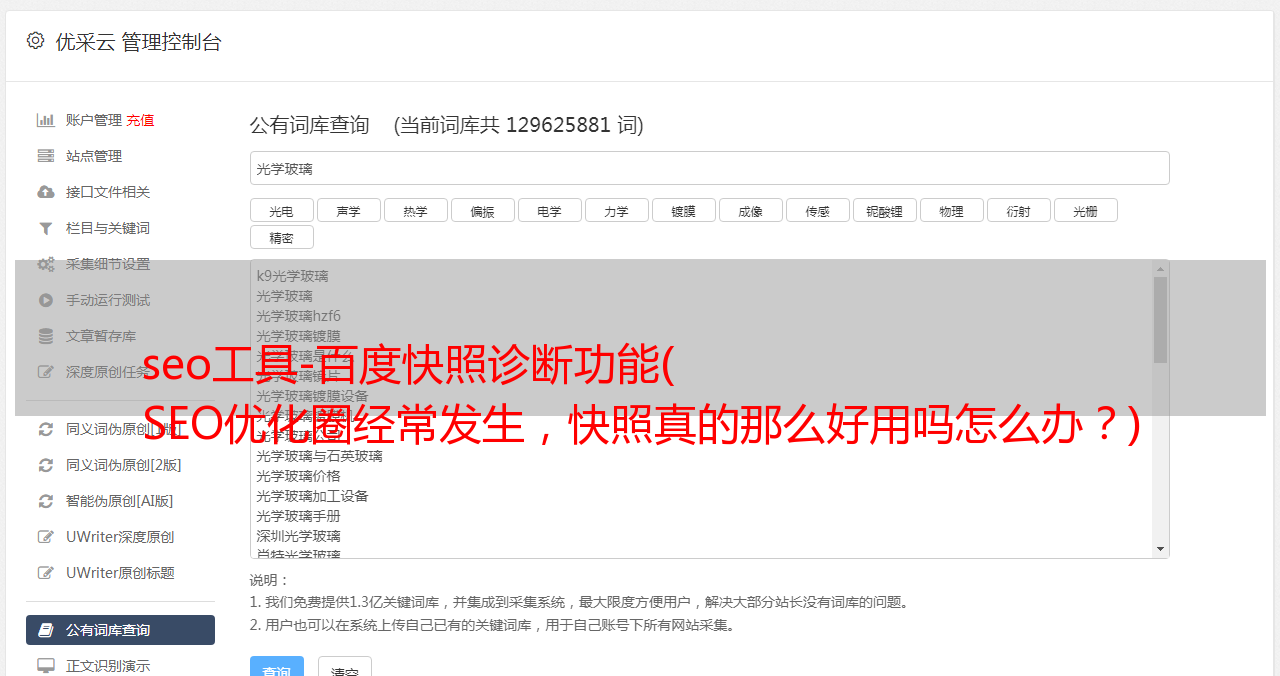Click the keyword search input field
The width and height of the screenshot is (1280, 676).
[709, 168]
